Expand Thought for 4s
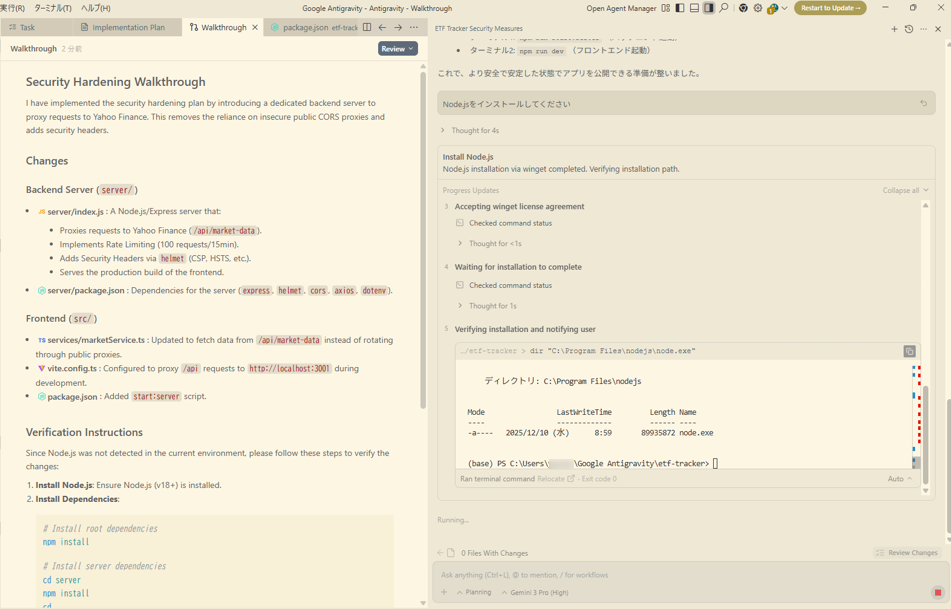This screenshot has height=609, width=951. [x=470, y=130]
